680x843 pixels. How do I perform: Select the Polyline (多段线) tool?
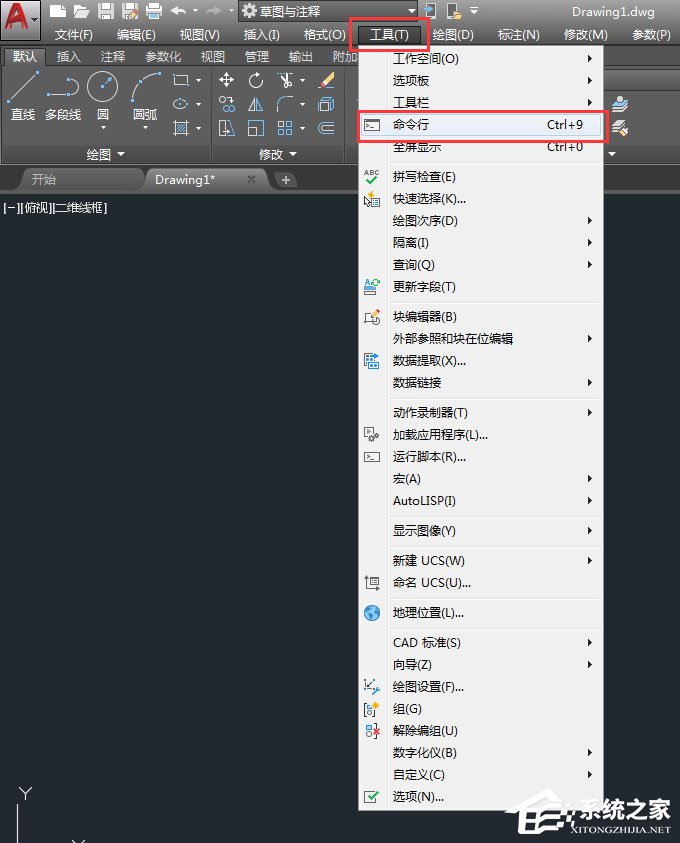coord(62,96)
